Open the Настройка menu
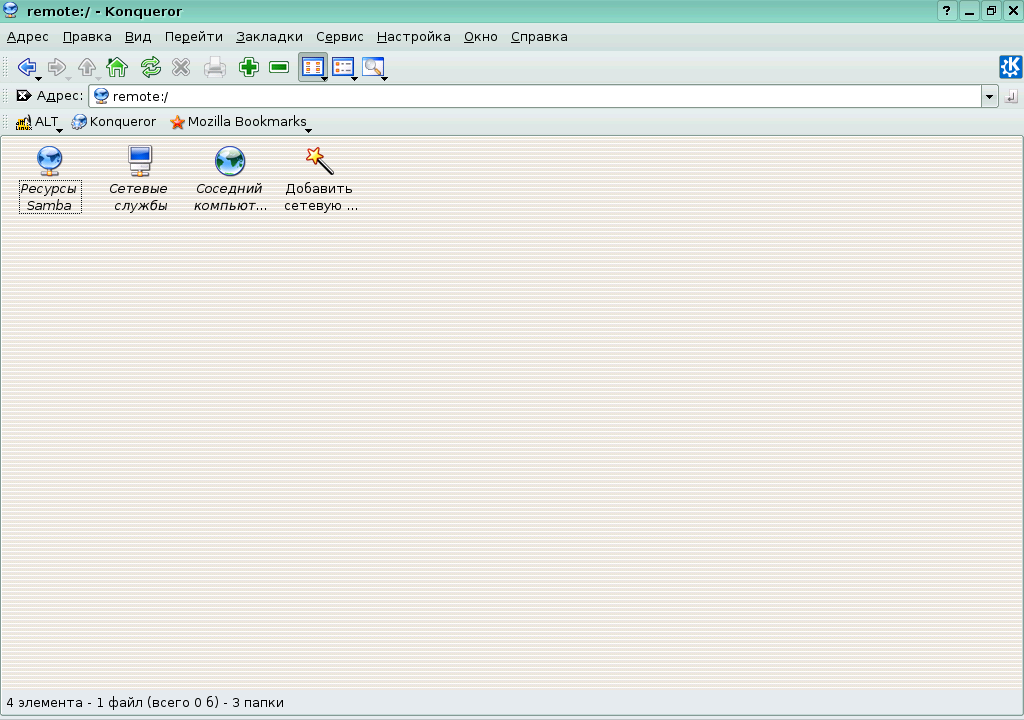Viewport: 1024px width, 720px height. 413,37
